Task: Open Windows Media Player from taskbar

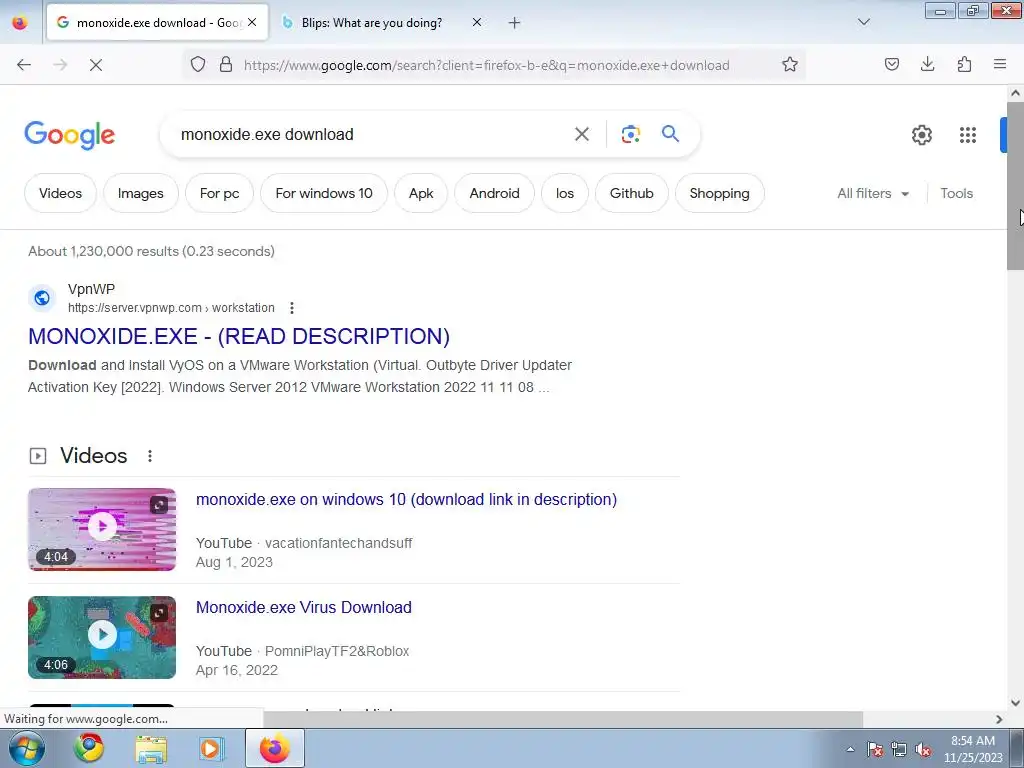Action: point(211,748)
